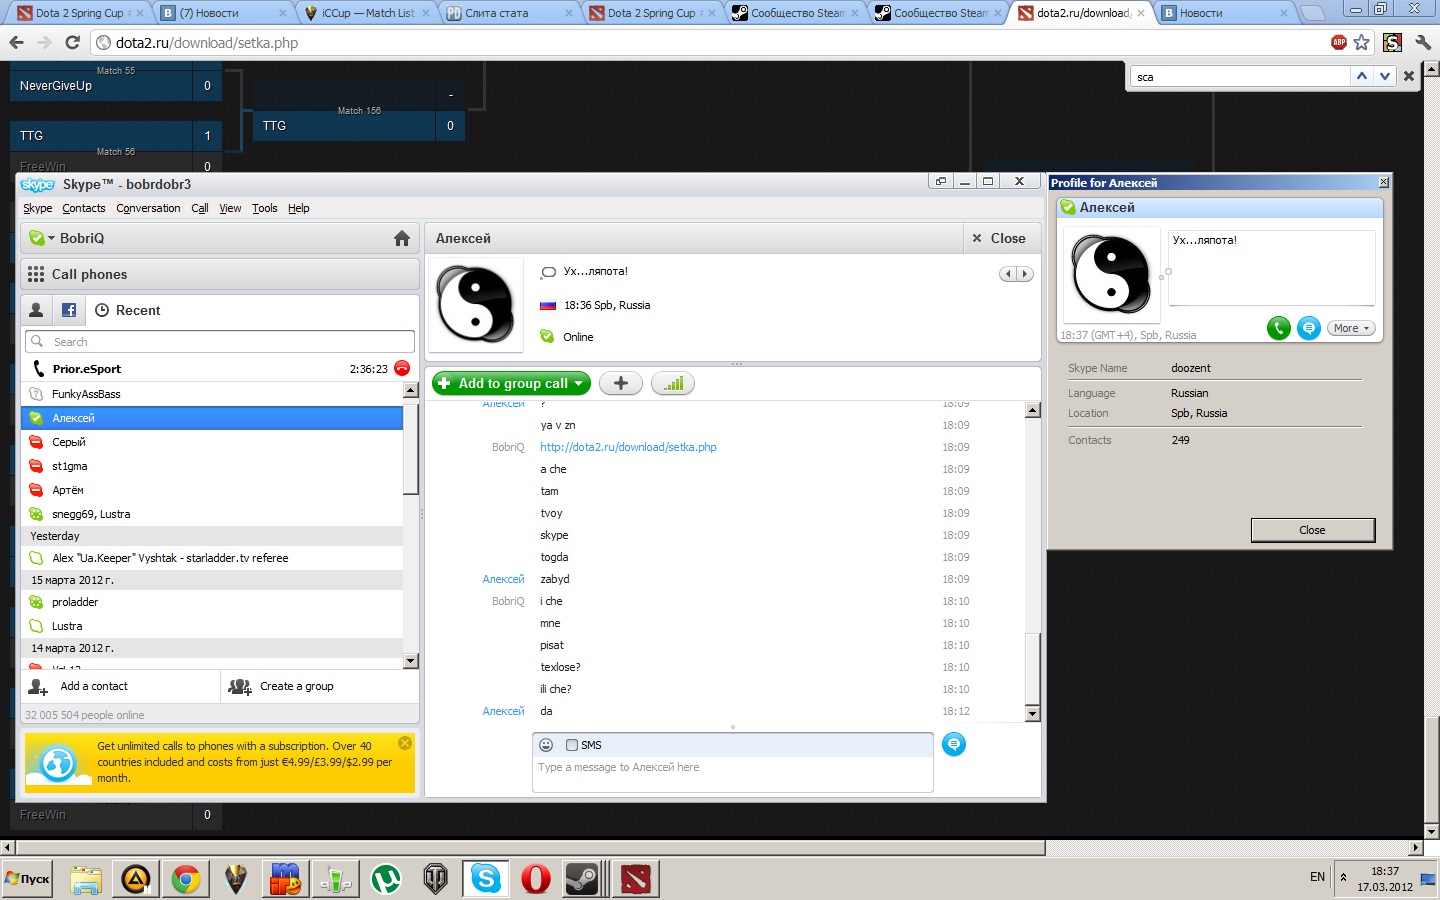Open the View menu in Skype
1440x900 pixels.
point(230,208)
